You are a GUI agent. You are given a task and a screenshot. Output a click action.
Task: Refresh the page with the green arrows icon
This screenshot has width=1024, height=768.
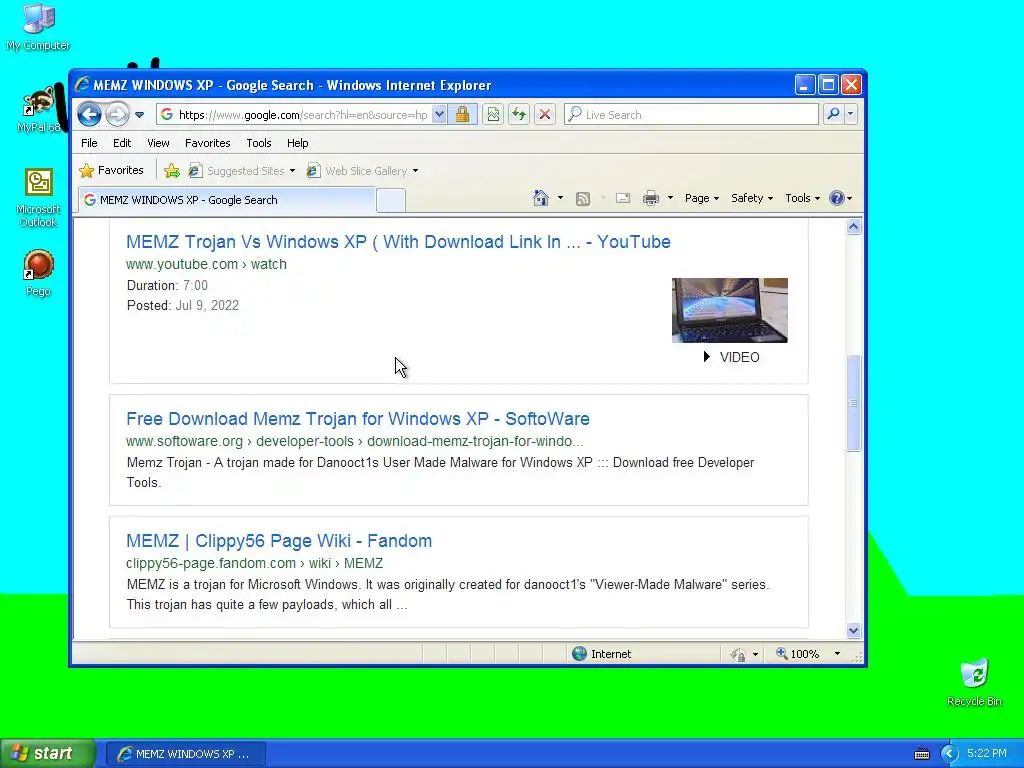[x=519, y=115]
